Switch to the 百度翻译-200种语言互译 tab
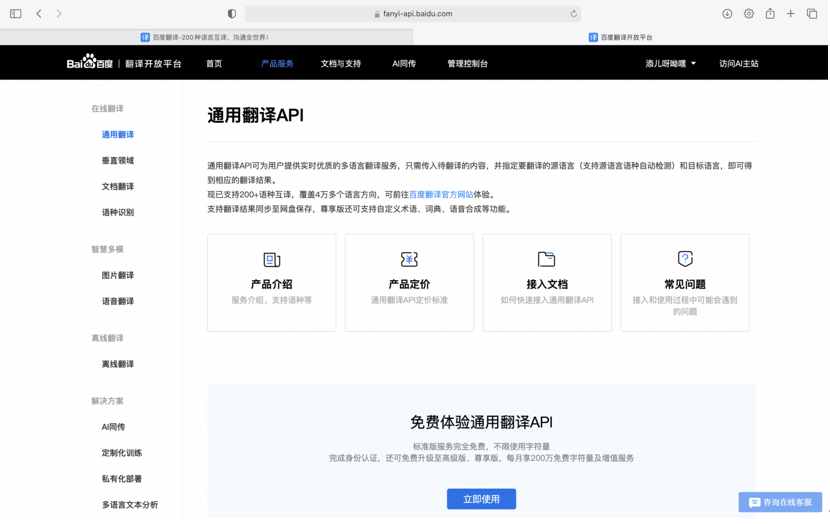Screen dimensions: 830x524 pyautogui.click(x=206, y=37)
